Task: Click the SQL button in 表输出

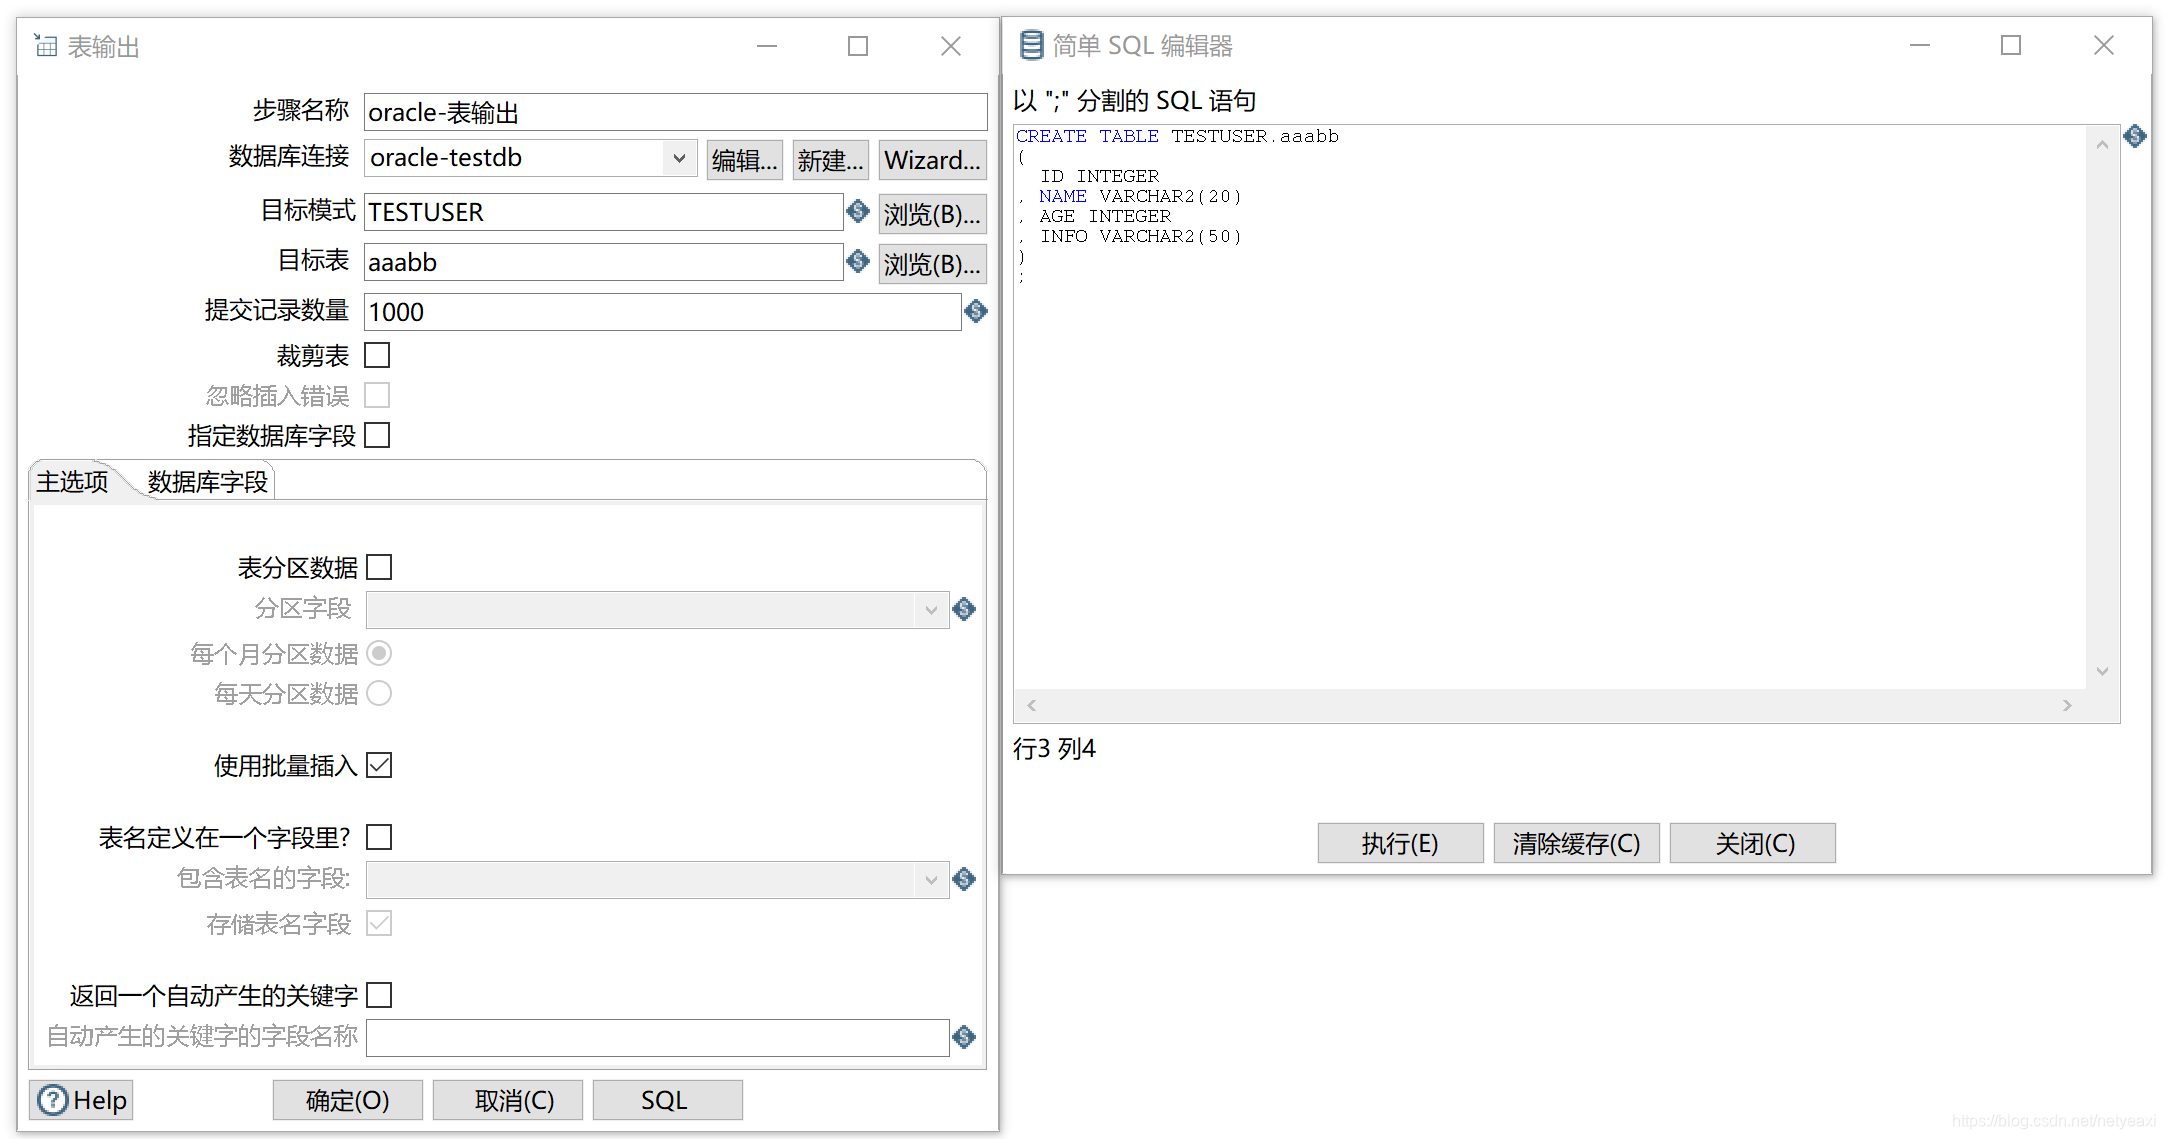Action: tap(668, 1100)
